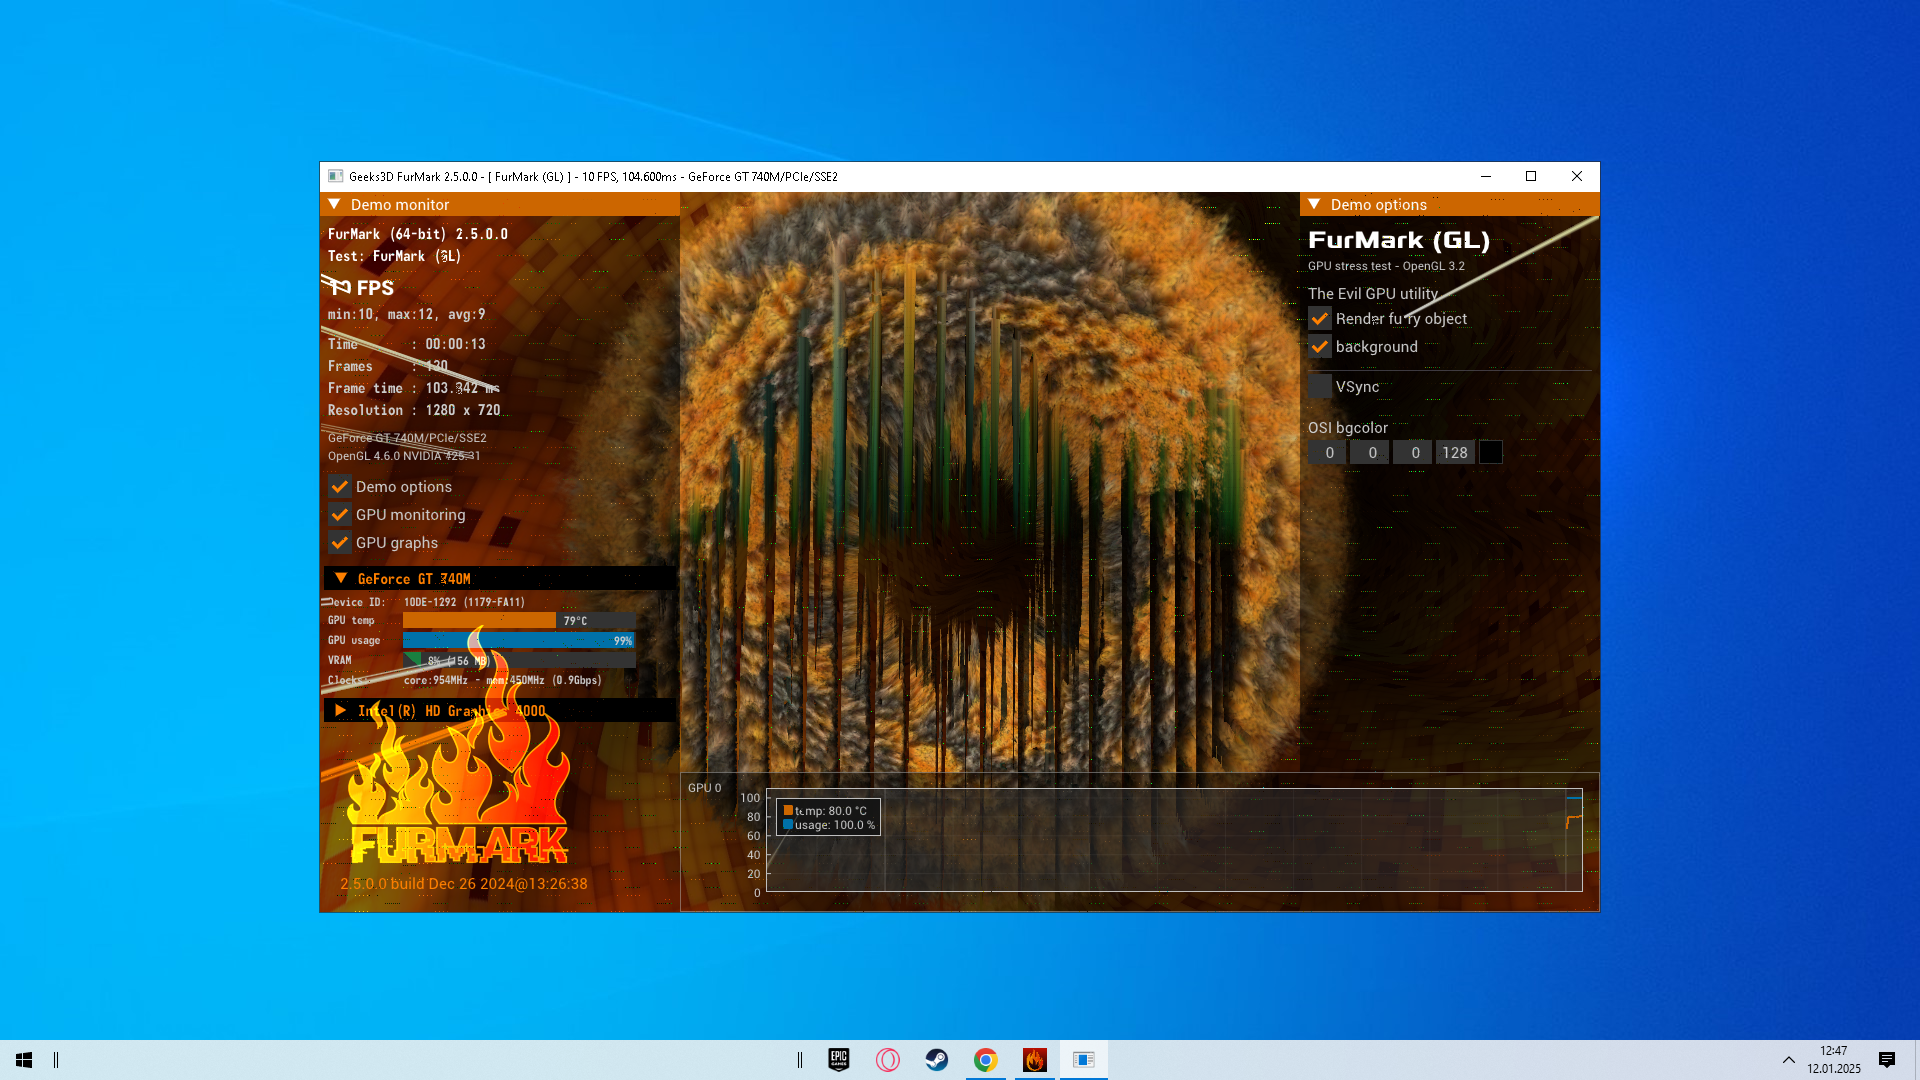Toggle the GPU monitoring checkbox
Image resolution: width=1920 pixels, height=1080 pixels.
pyautogui.click(x=340, y=515)
